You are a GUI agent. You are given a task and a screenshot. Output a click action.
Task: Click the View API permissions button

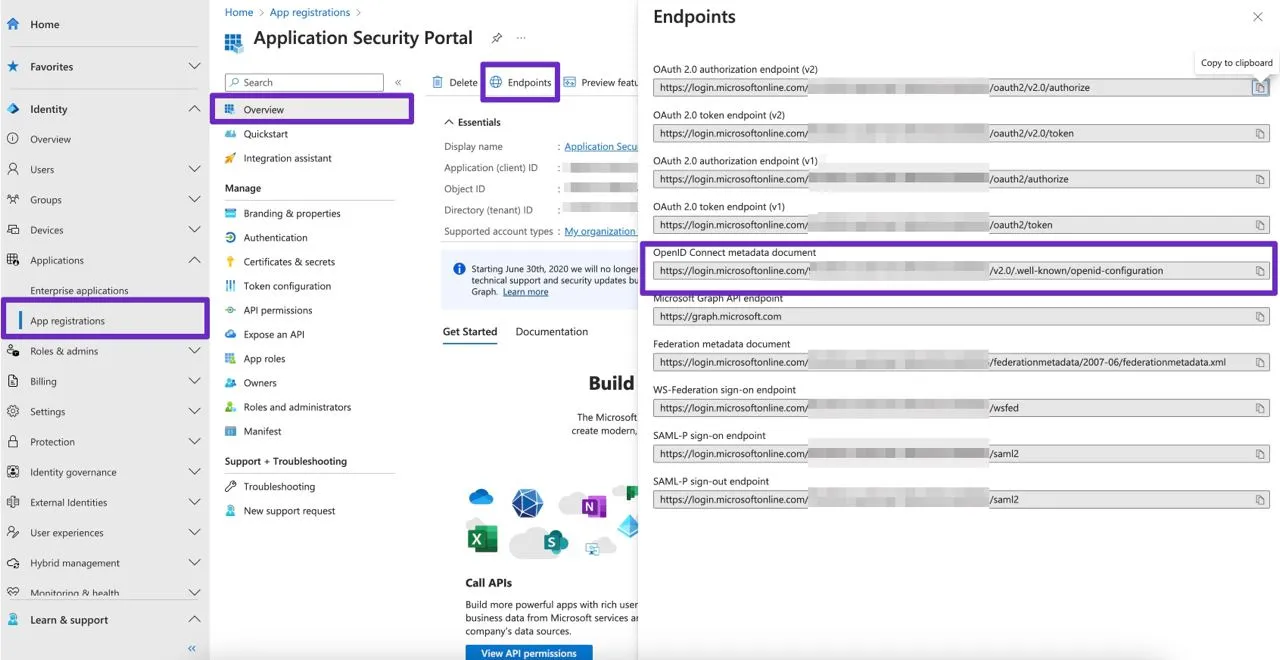point(528,653)
